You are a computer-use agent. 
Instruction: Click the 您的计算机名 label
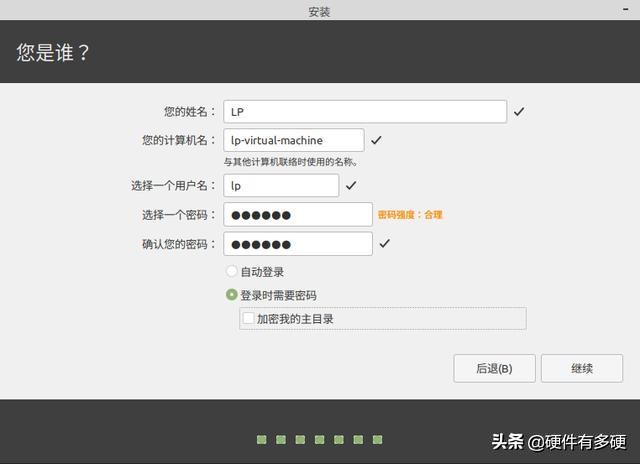[x=179, y=140]
